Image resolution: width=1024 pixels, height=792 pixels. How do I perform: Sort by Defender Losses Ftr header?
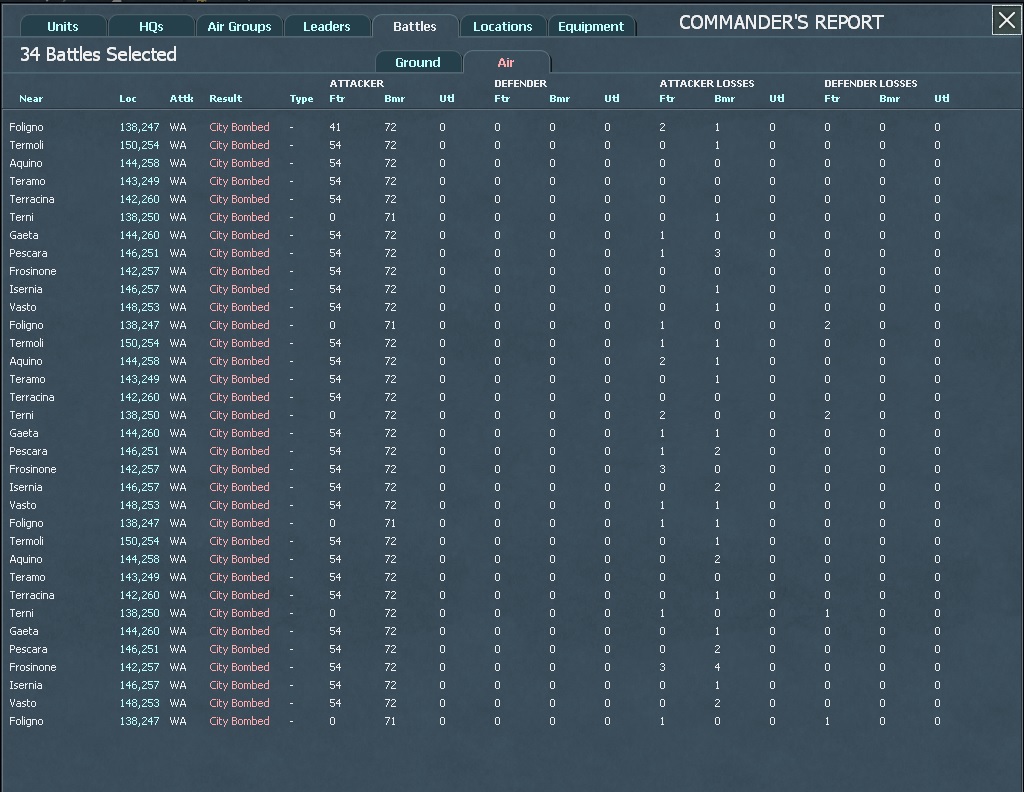click(831, 99)
